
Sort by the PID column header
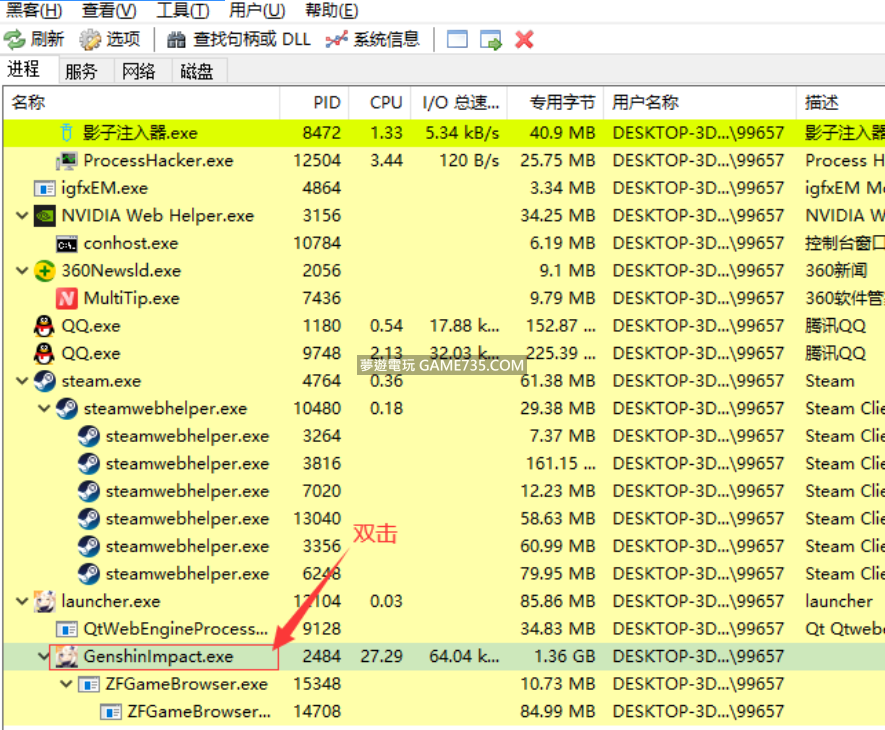coord(326,102)
